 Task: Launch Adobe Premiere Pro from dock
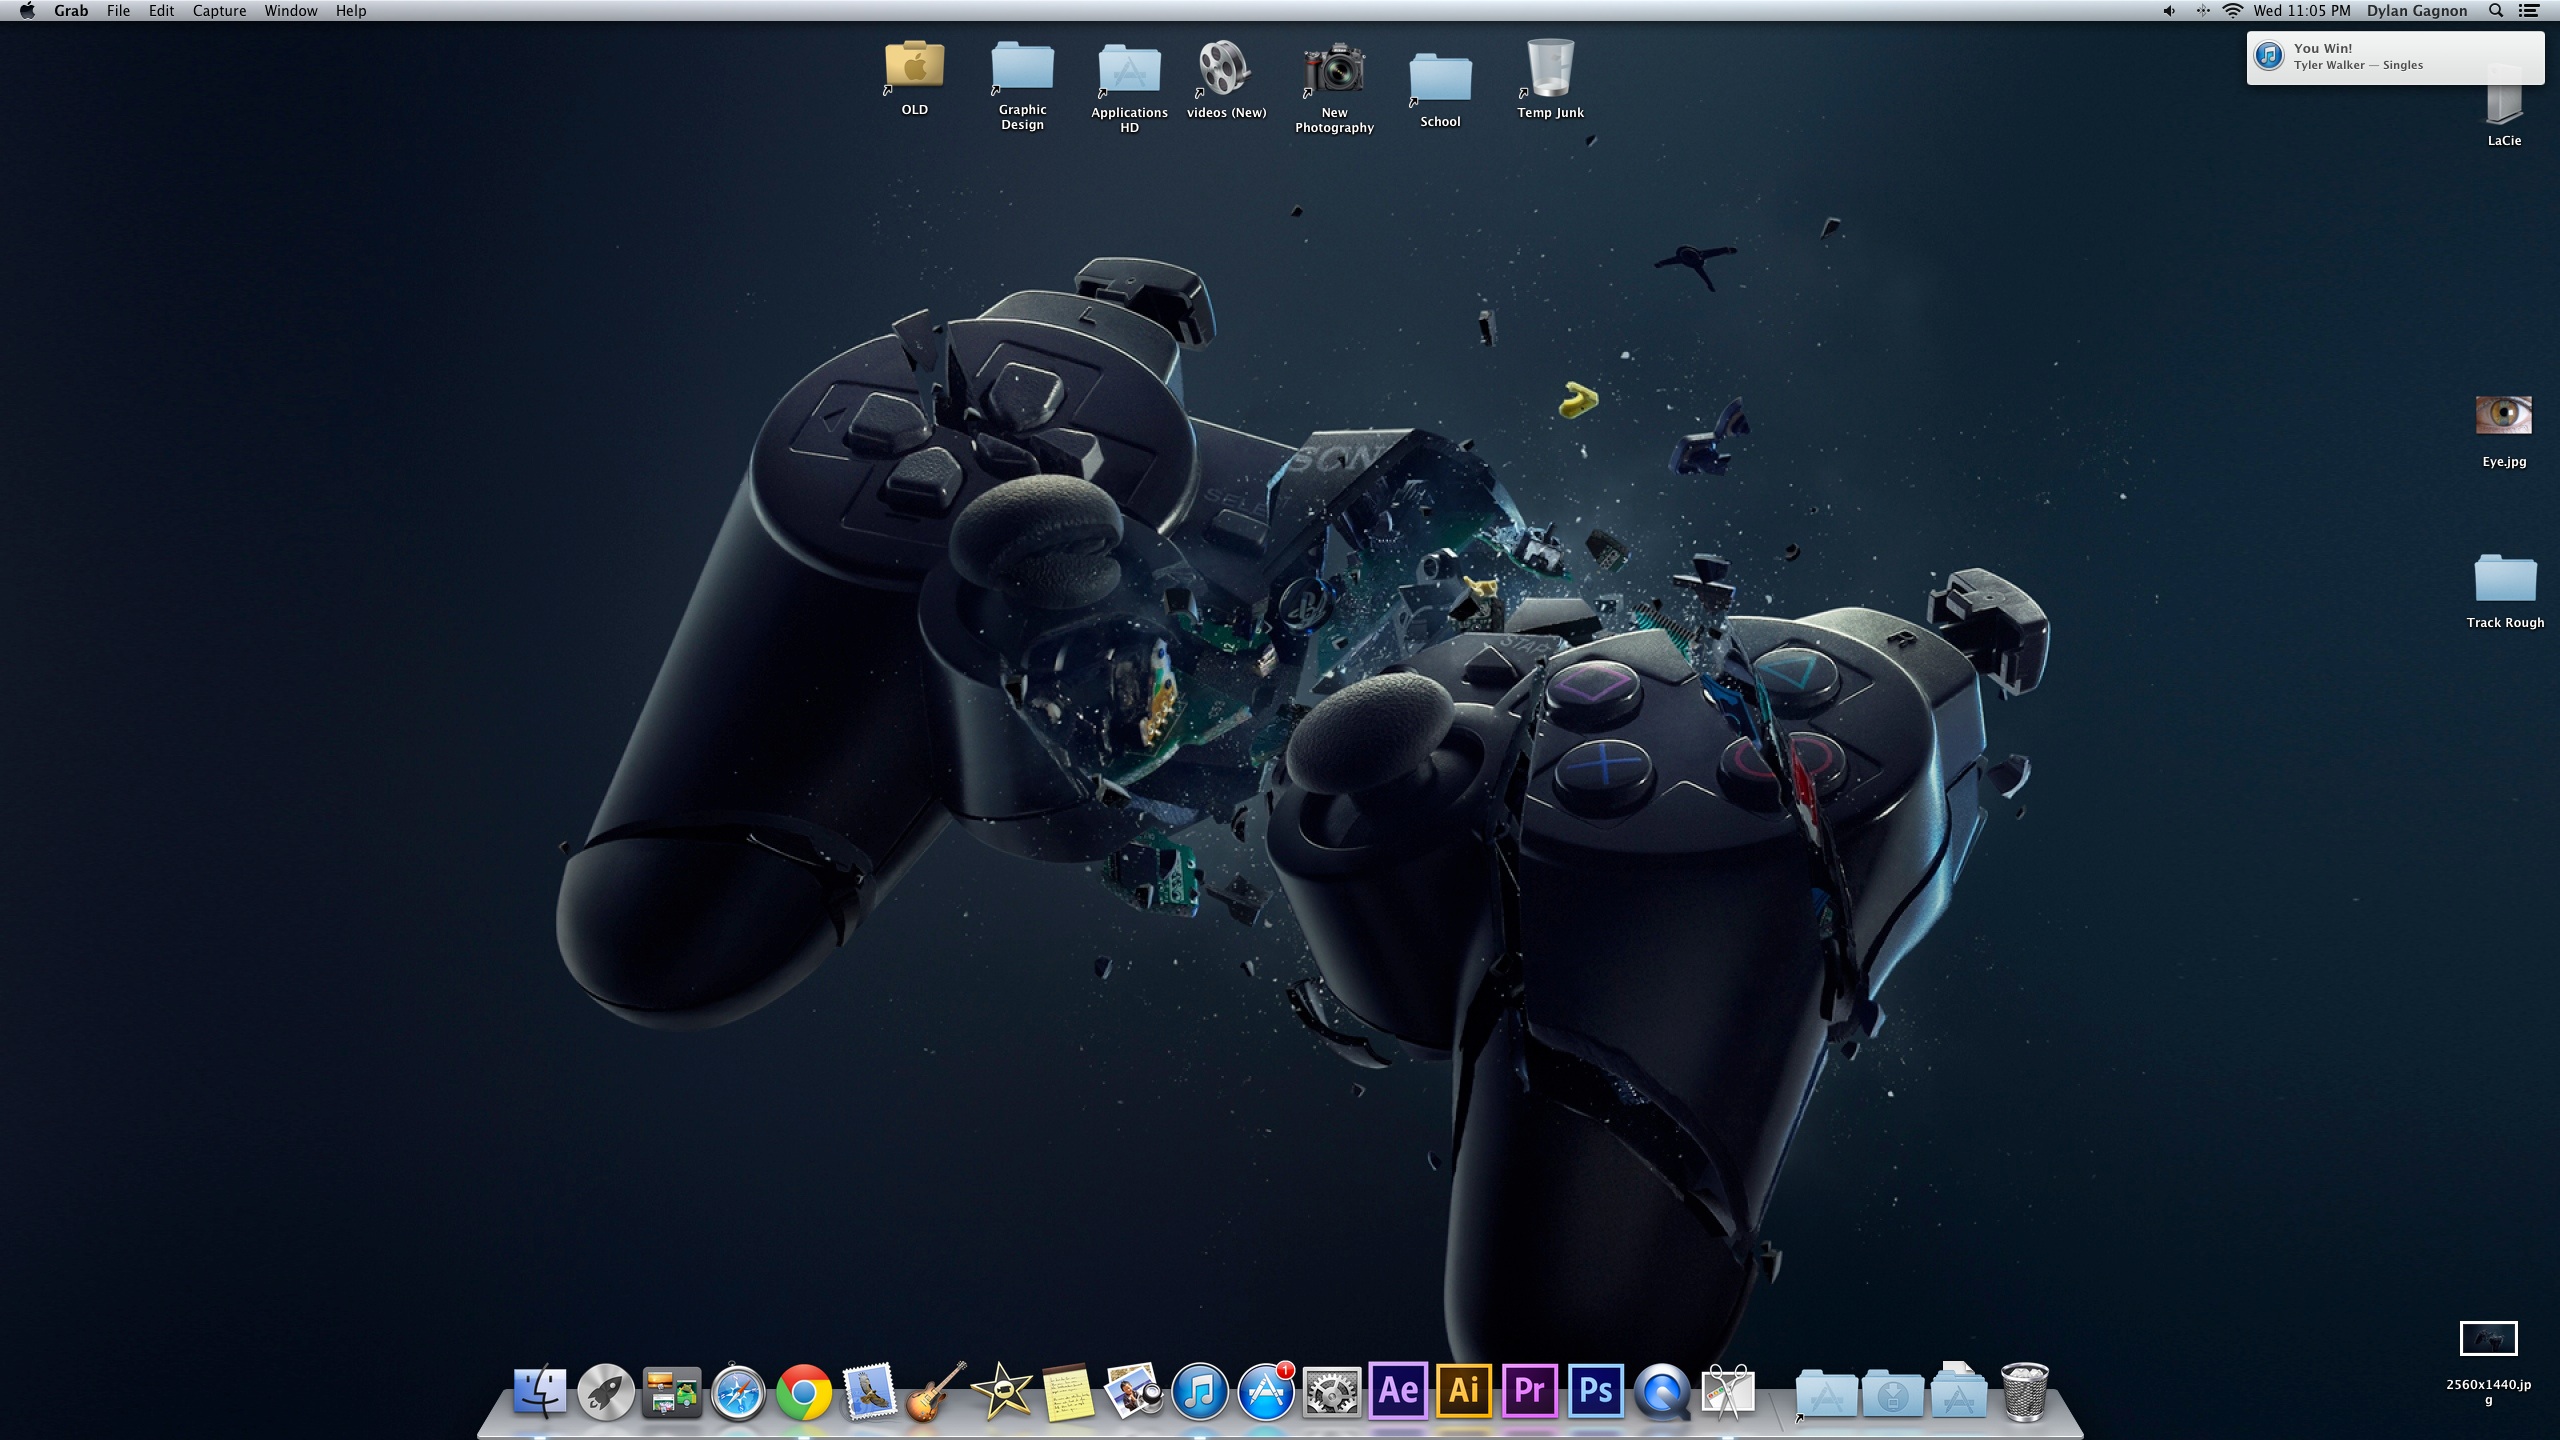pos(1530,1390)
